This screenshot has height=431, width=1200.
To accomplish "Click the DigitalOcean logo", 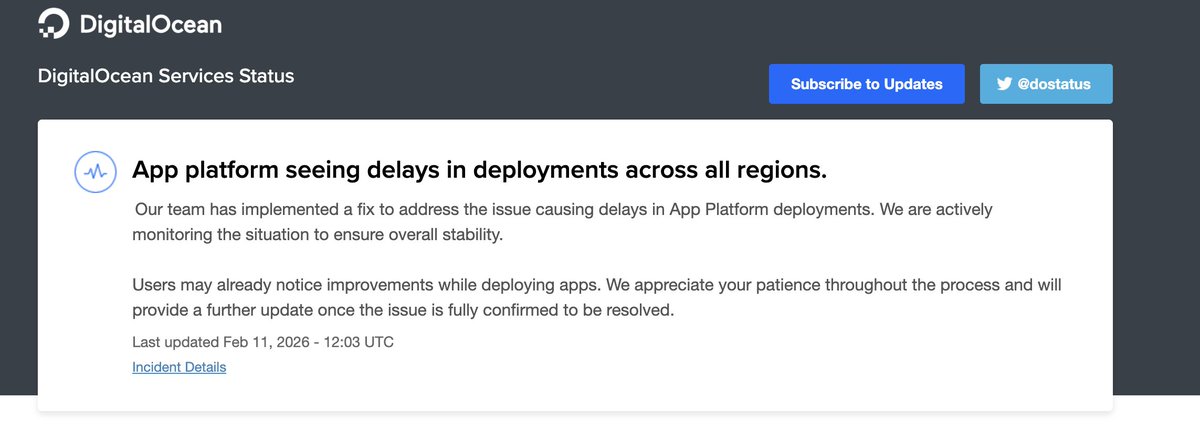I will [130, 23].
